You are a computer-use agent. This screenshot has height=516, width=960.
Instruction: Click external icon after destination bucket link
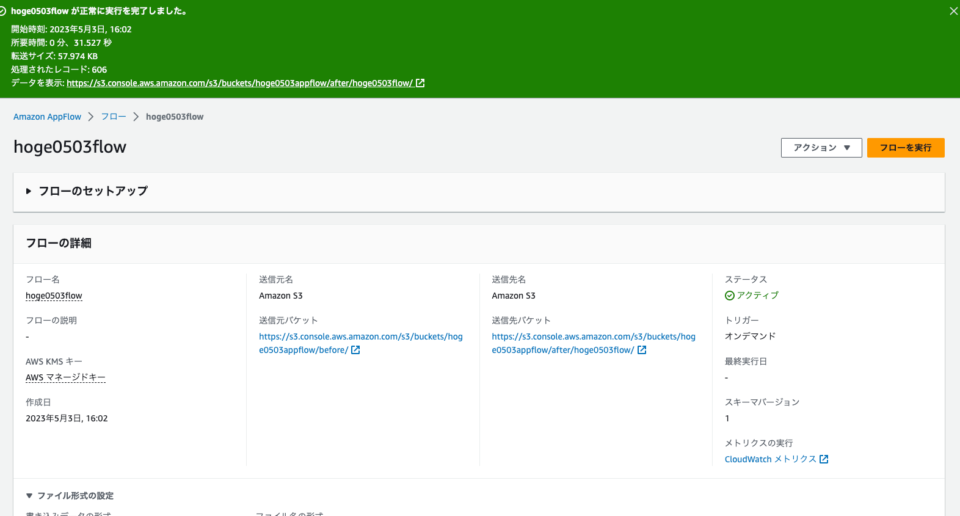click(x=642, y=350)
